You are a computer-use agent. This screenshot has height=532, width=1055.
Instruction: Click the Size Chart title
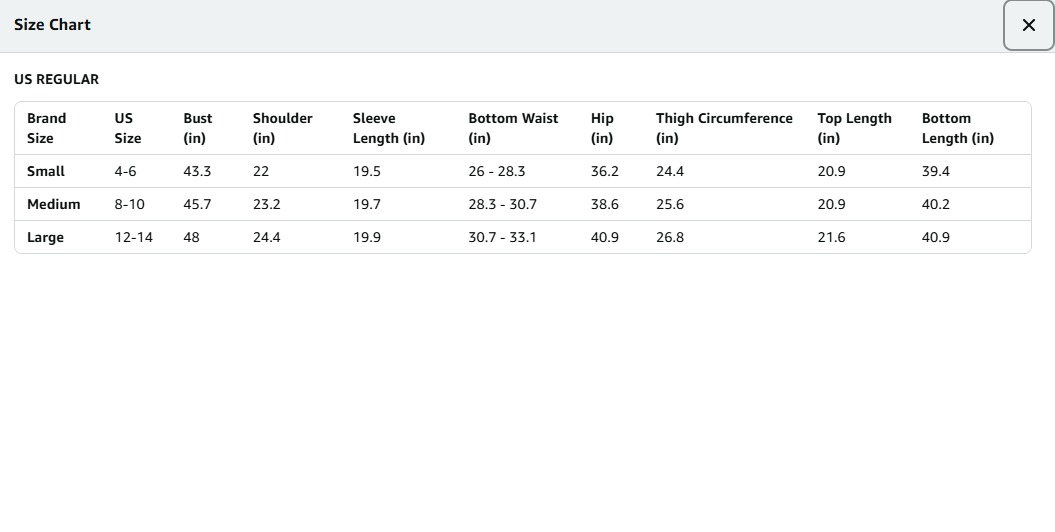point(52,25)
